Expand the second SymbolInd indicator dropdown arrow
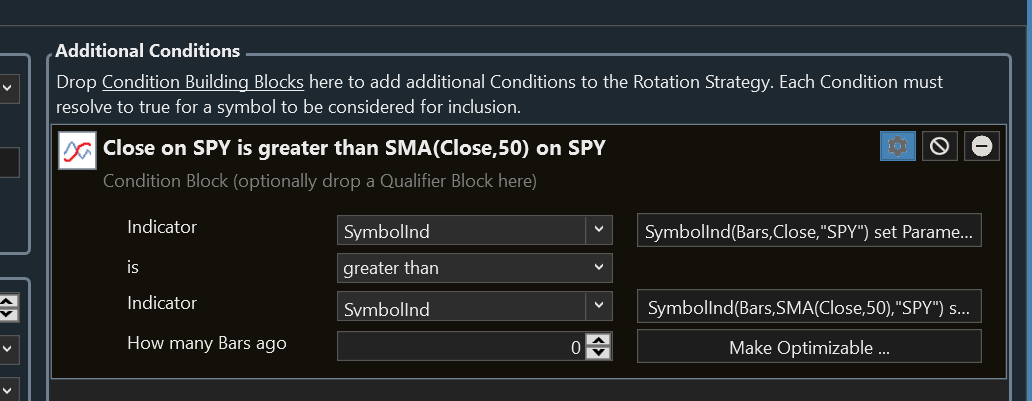The height and width of the screenshot is (401, 1032). 598,305
